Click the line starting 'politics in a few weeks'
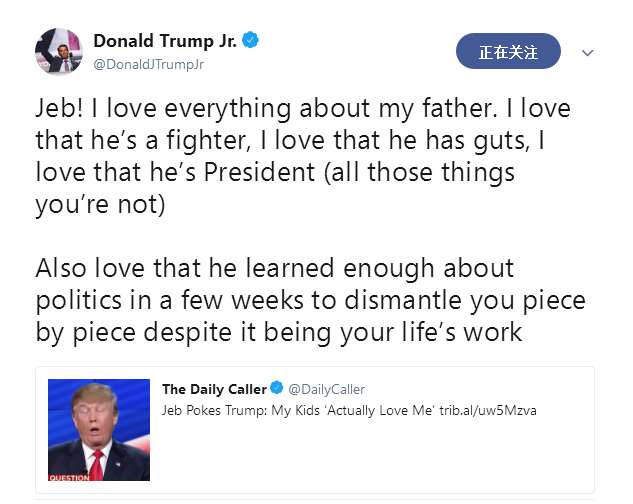This screenshot has width=633, height=504. click(x=310, y=300)
